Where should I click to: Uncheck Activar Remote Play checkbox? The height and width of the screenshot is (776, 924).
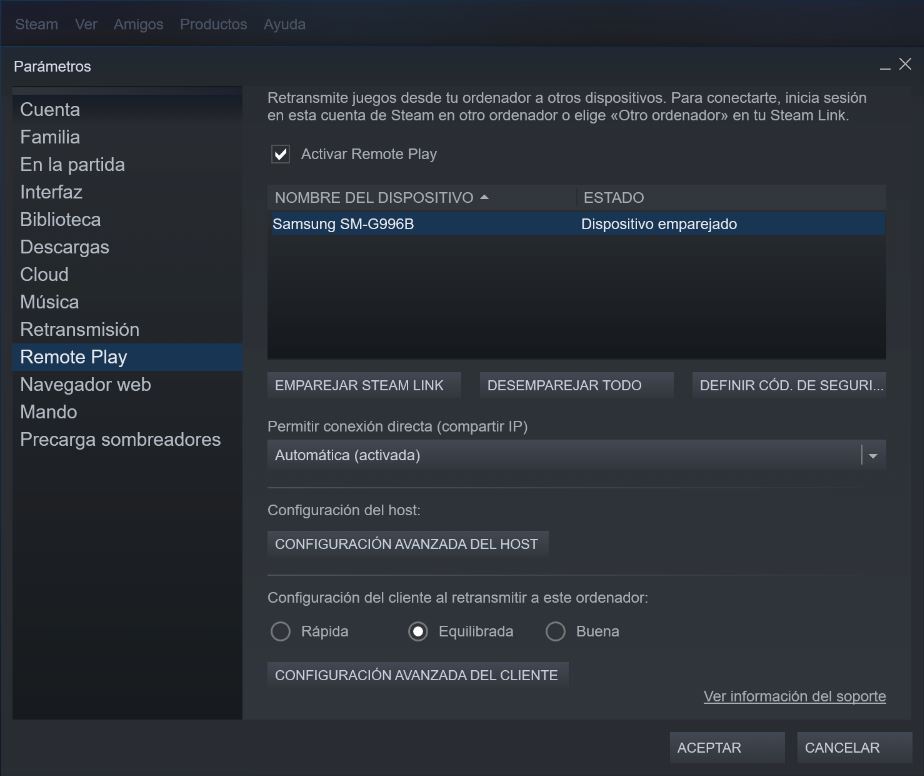click(x=281, y=155)
